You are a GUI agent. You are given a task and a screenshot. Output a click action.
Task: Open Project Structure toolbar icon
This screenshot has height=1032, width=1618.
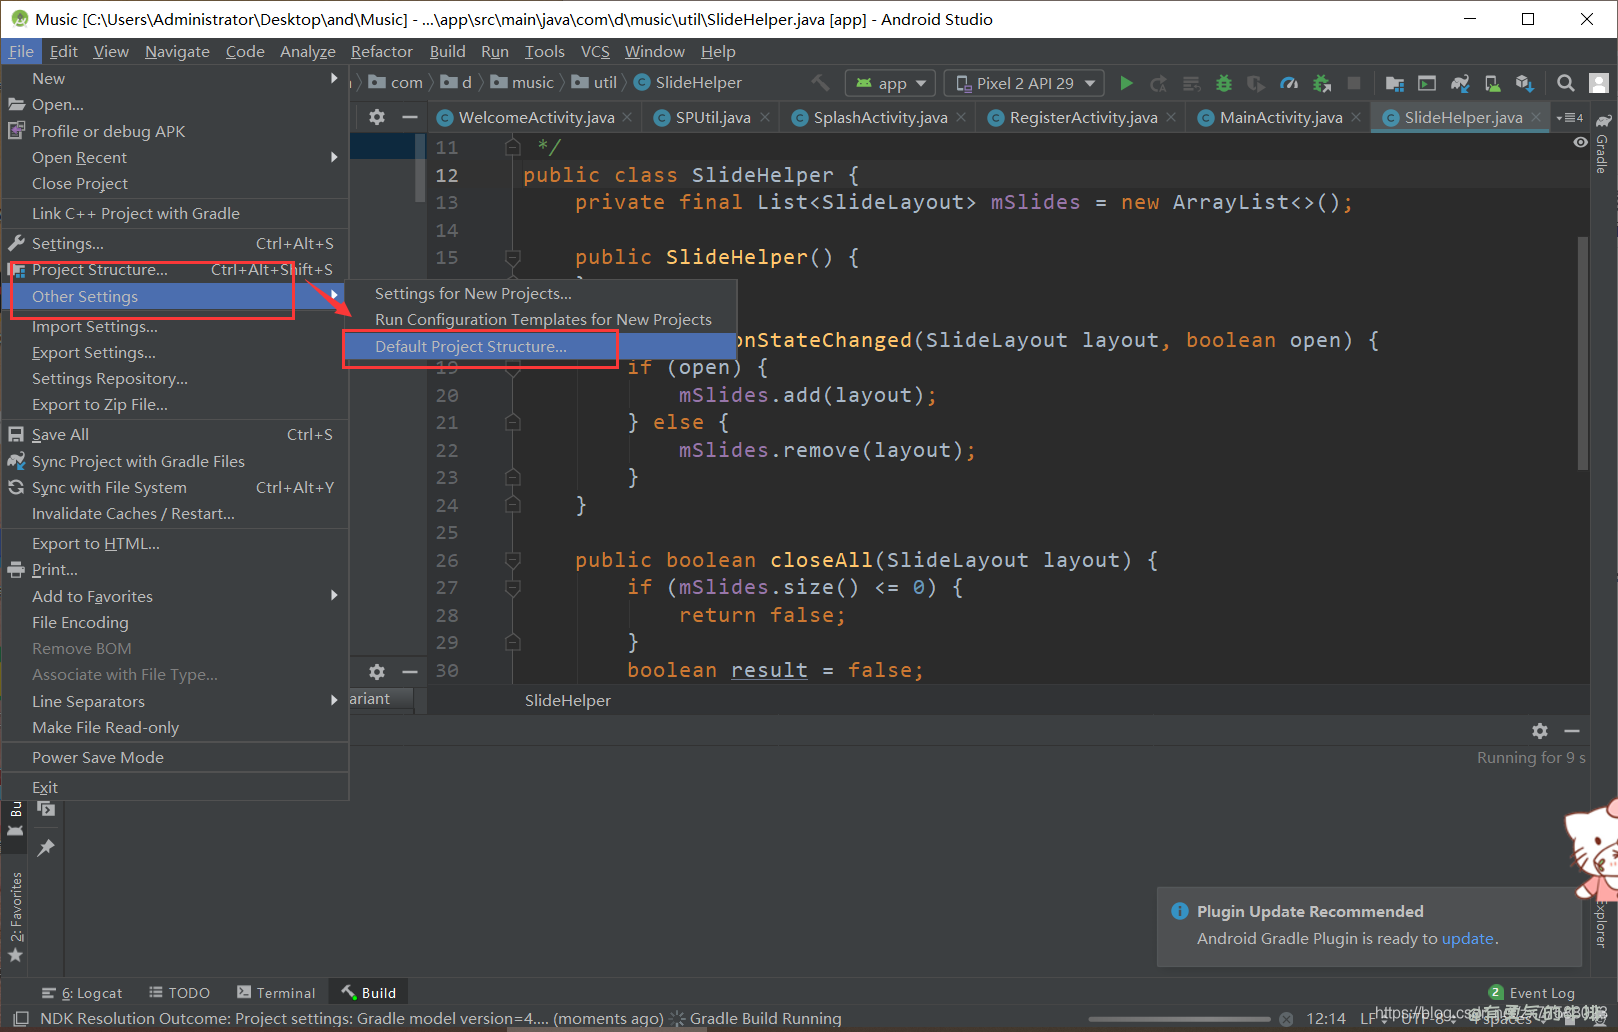[1394, 83]
